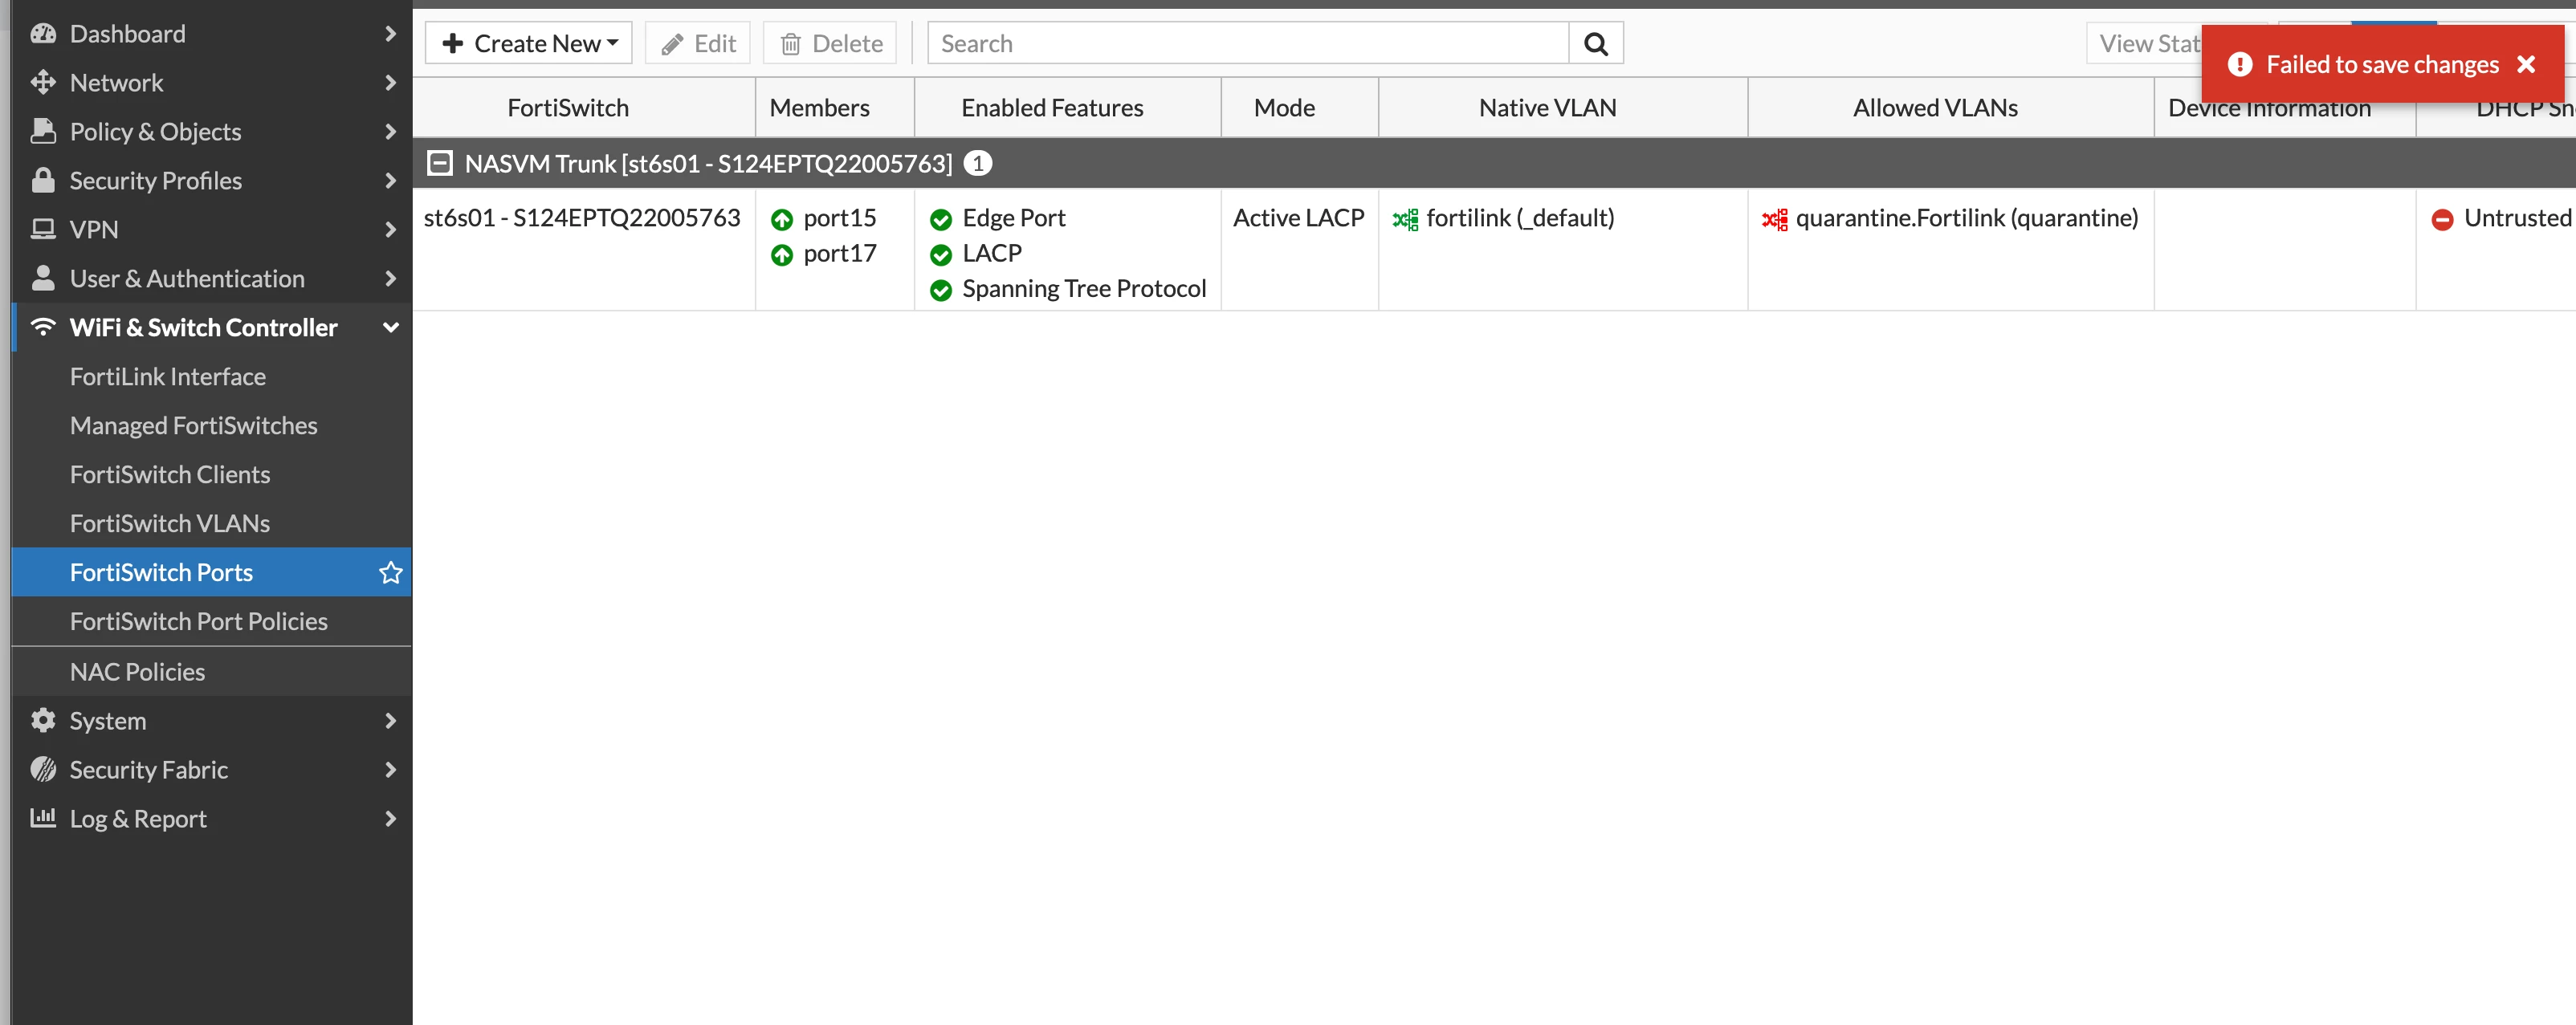Click the LACP green check icon
The image size is (2576, 1025).
pos(941,255)
